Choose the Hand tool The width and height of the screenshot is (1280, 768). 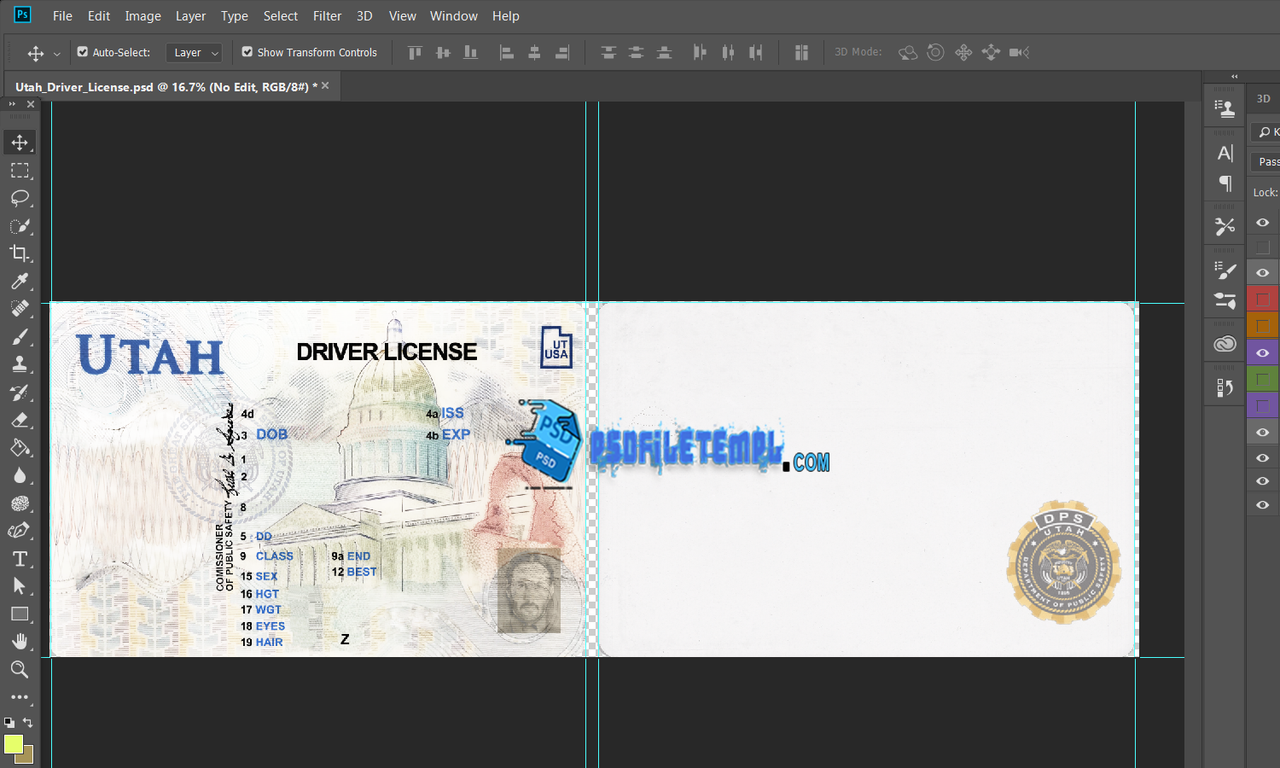(20, 641)
